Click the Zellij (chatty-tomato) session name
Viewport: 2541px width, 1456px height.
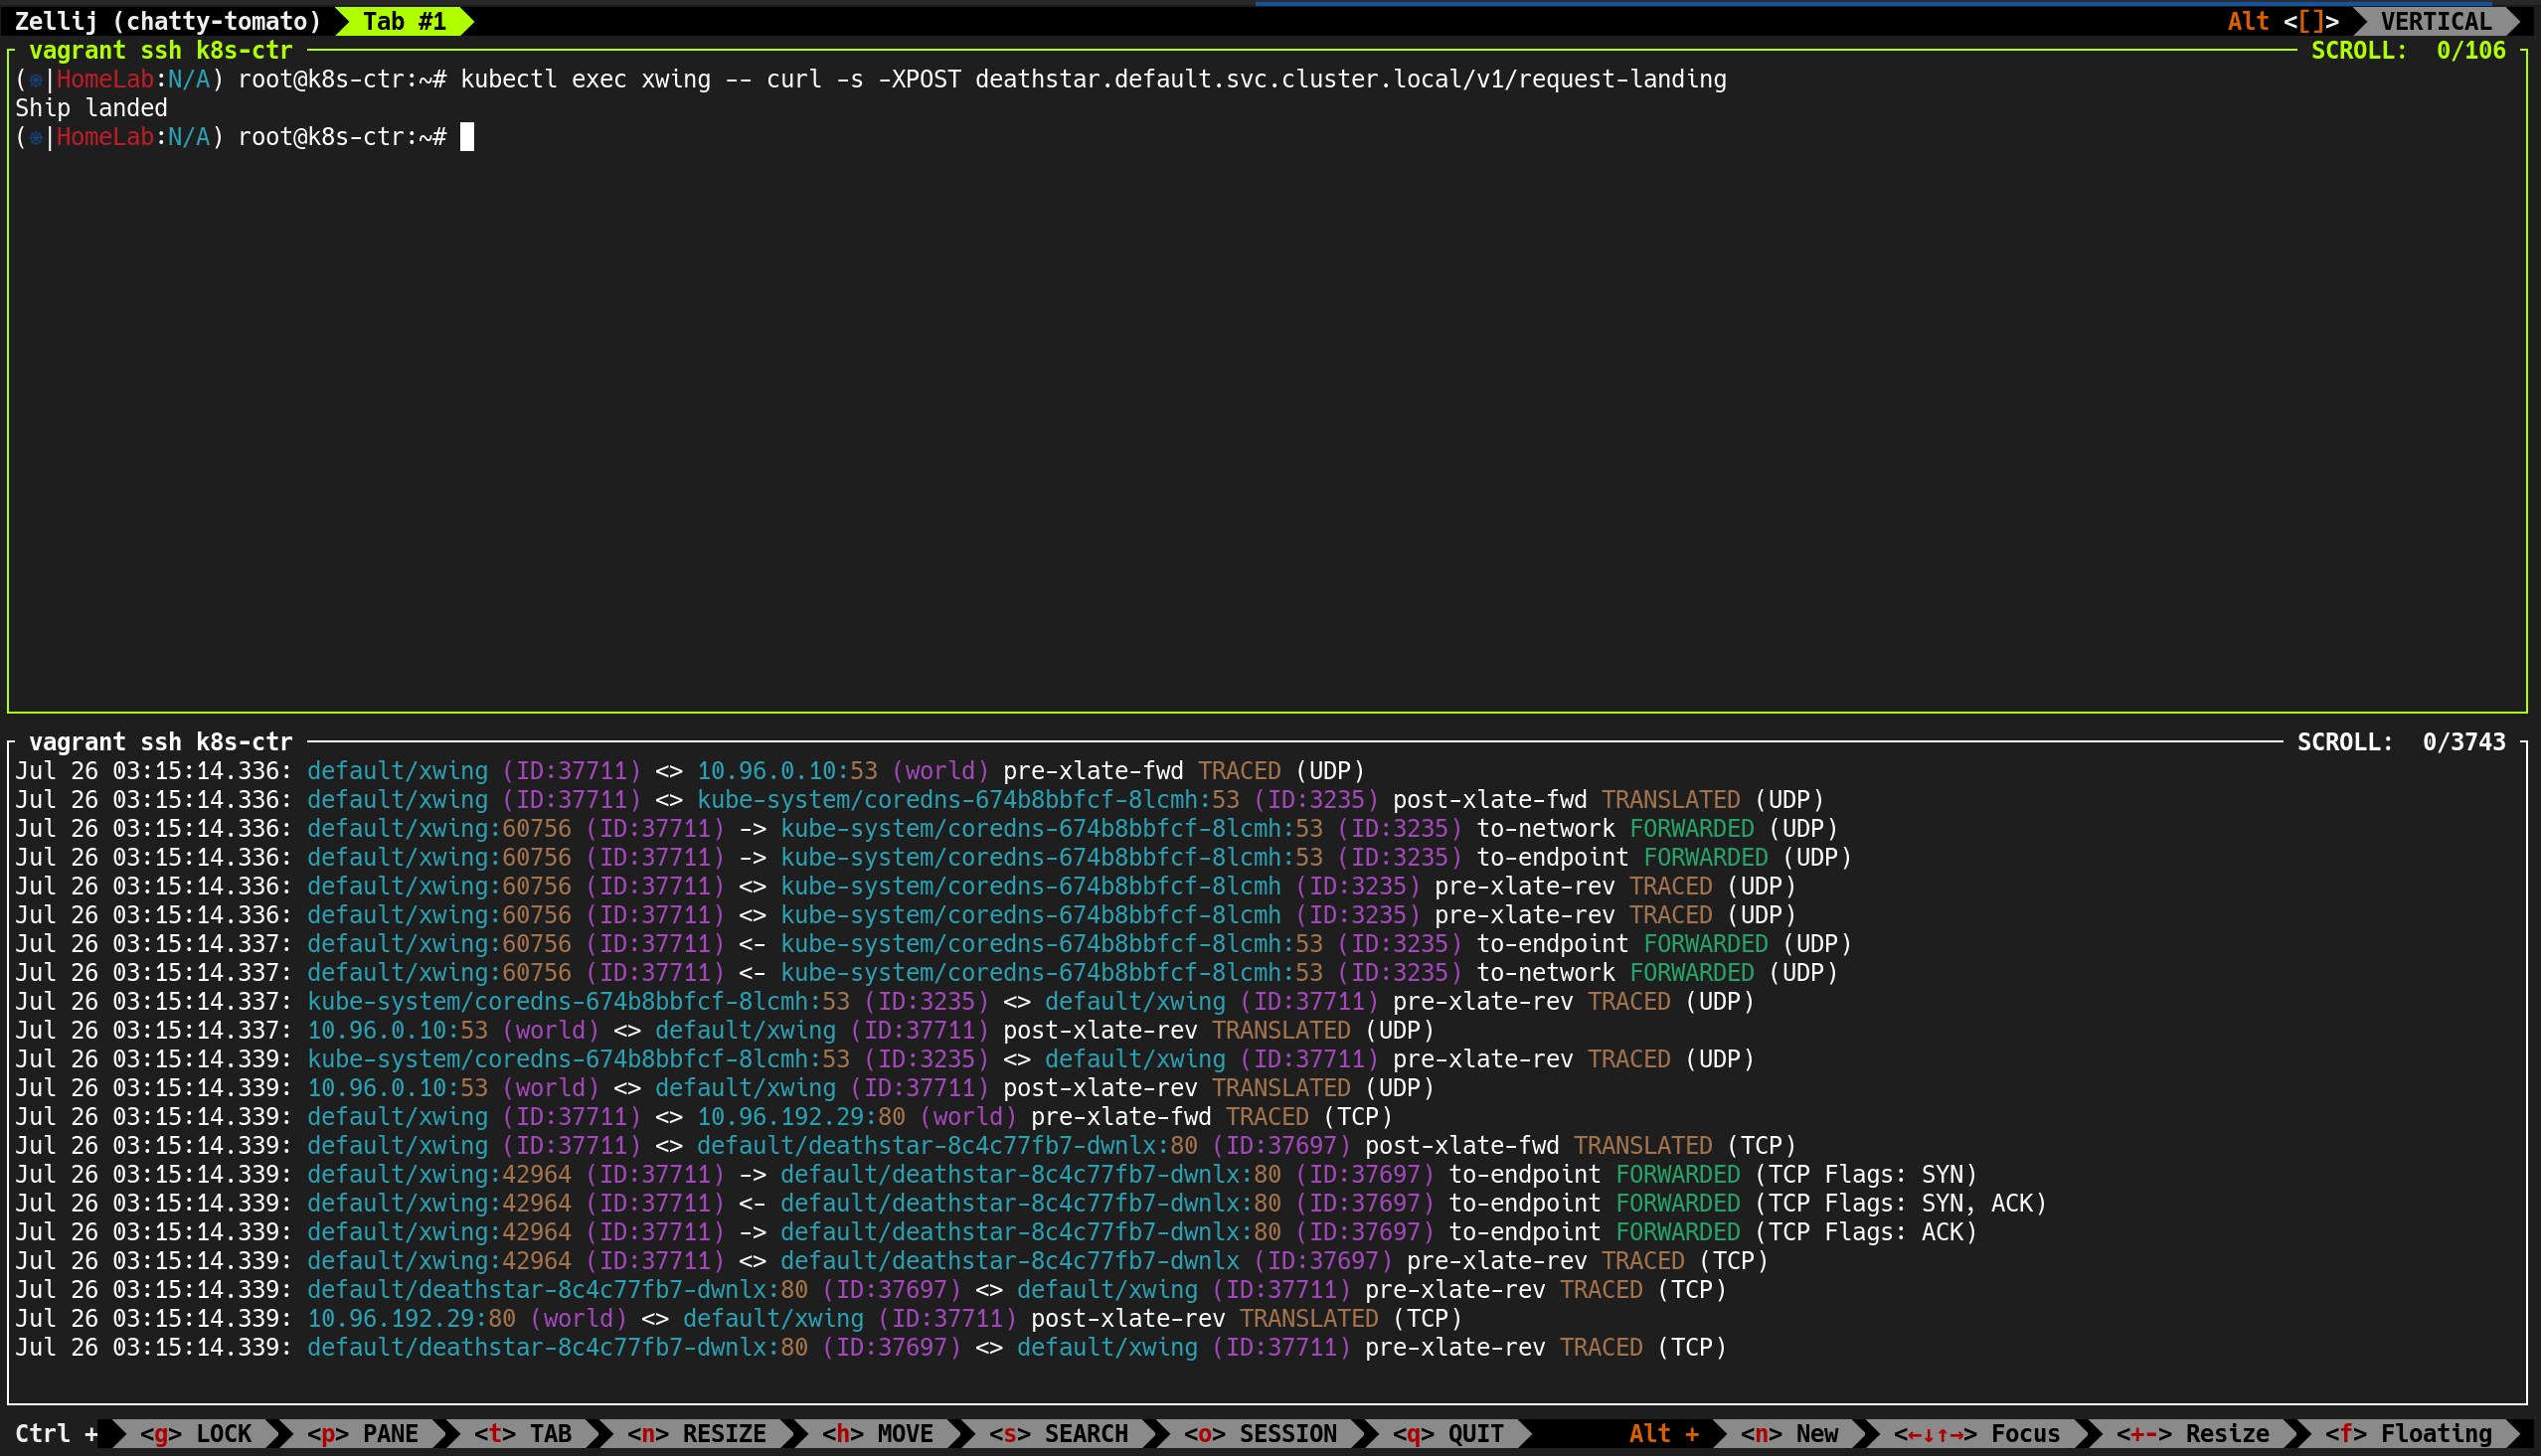pos(168,21)
